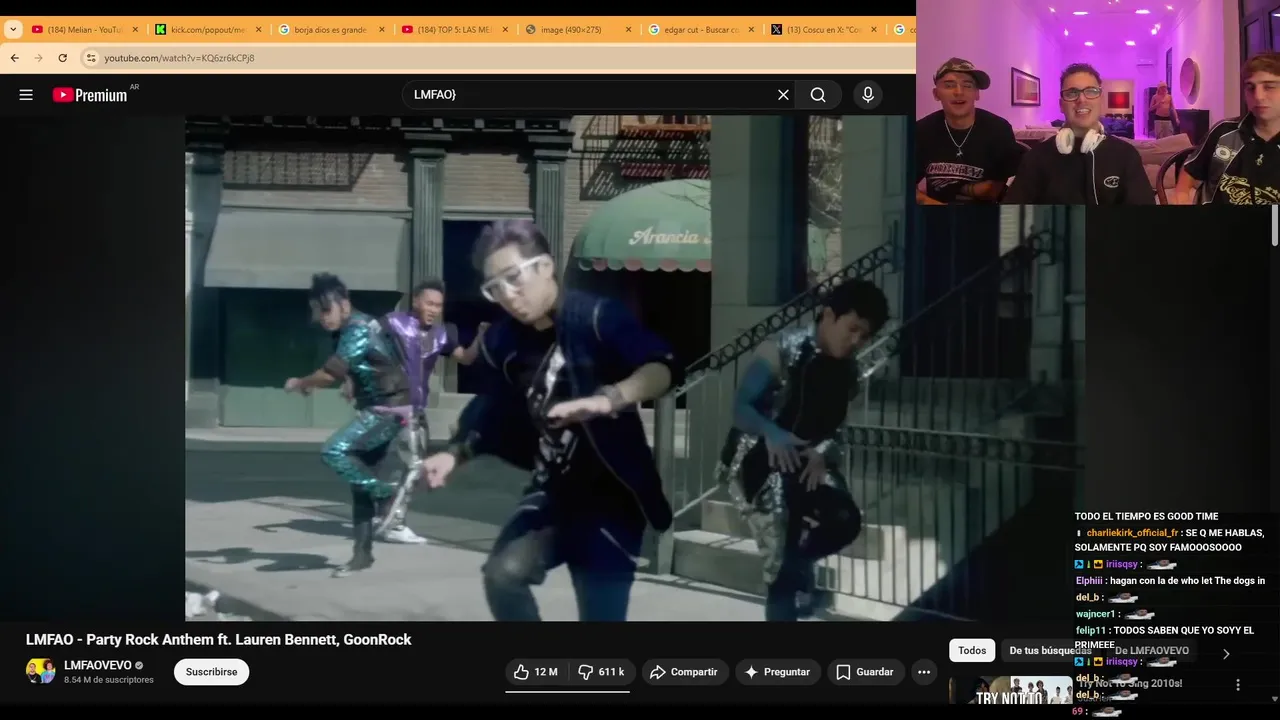
Task: Click 8.54 M de suscriptores text
Action: [109, 680]
